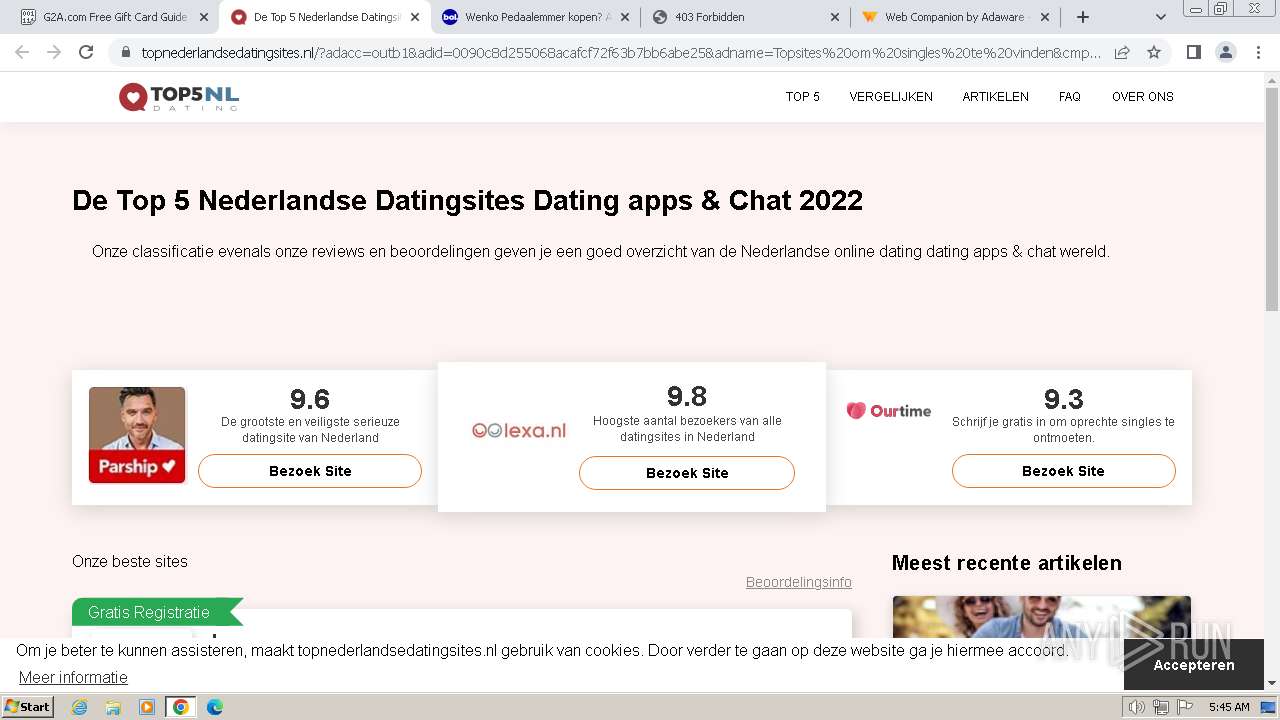Go forward to the next page

point(54,52)
